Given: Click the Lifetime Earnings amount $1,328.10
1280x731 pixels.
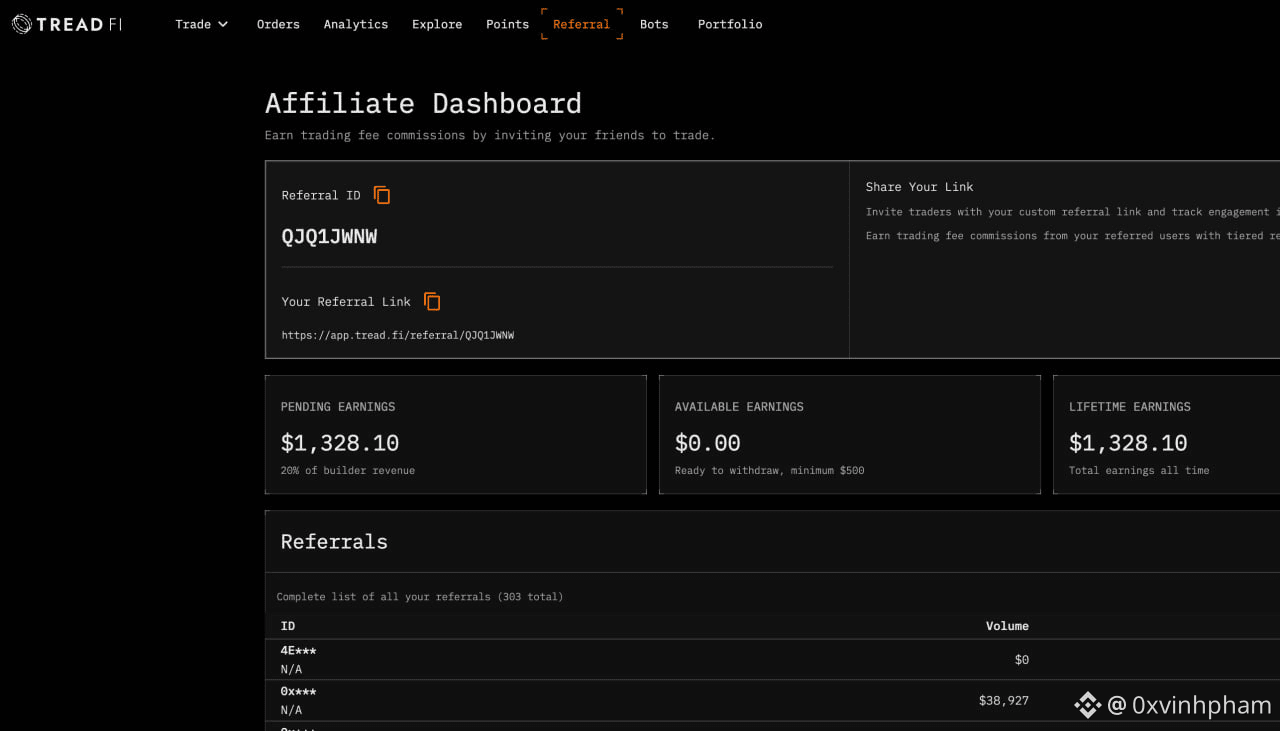Looking at the screenshot, I should (1128, 443).
